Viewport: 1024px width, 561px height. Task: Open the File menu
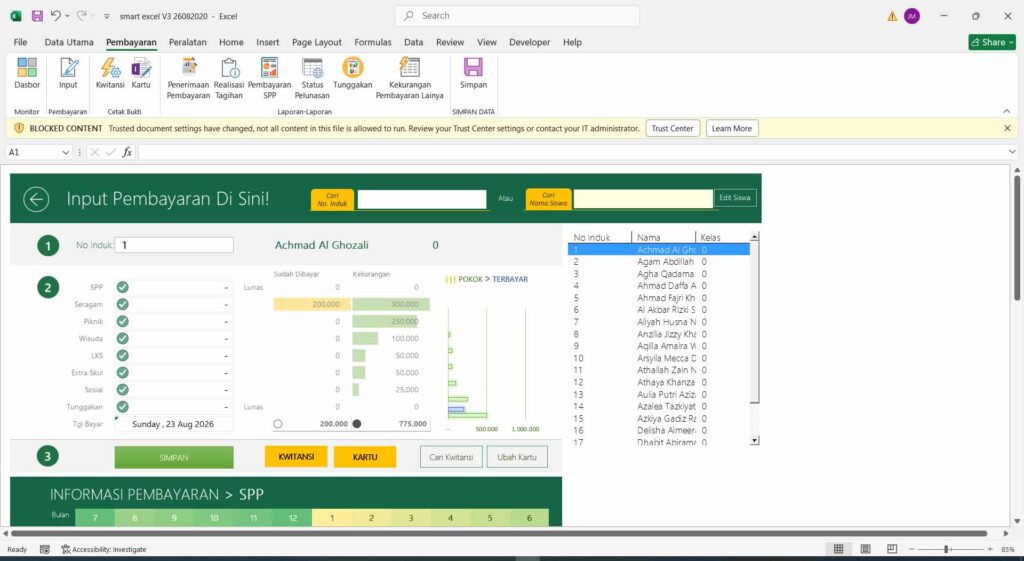[20, 42]
